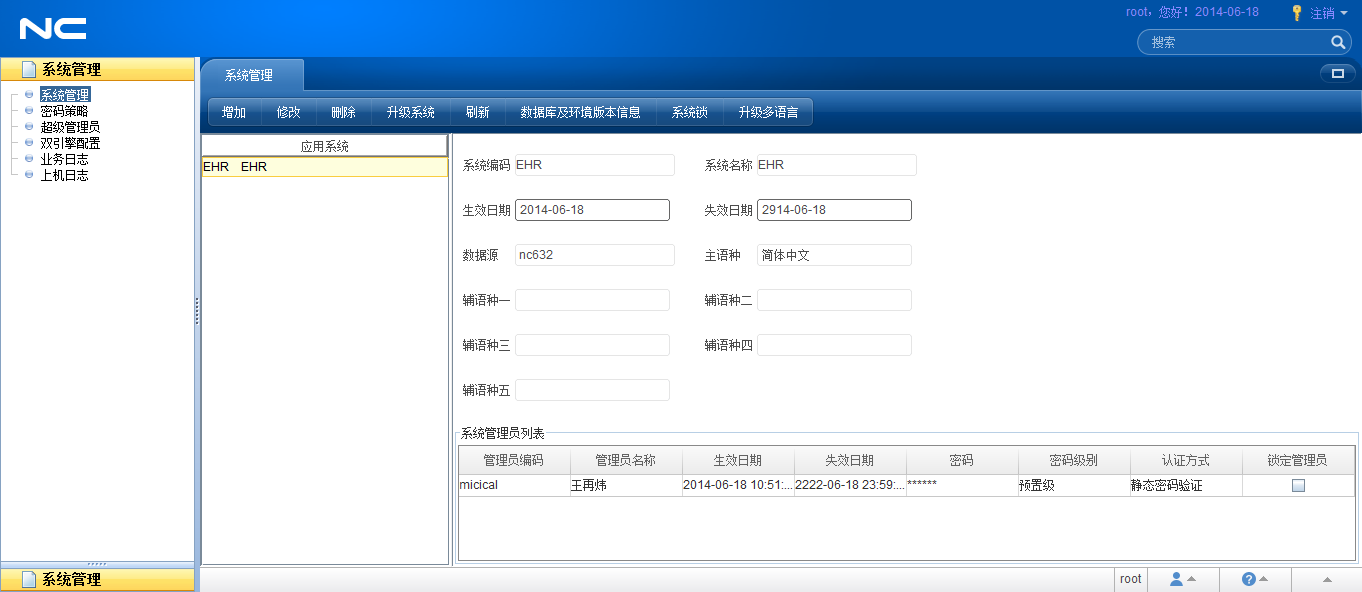Click the search magnifier icon
This screenshot has width=1362, height=592.
coord(1338,42)
